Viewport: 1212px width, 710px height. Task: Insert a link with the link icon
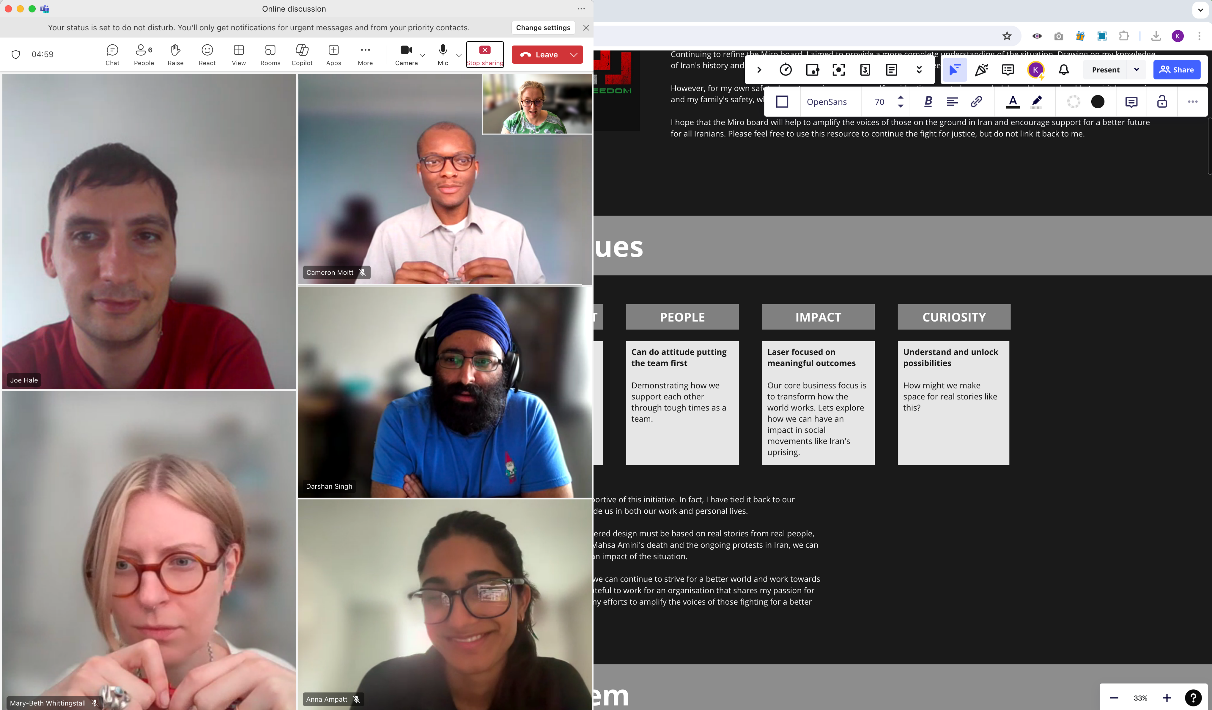point(977,102)
